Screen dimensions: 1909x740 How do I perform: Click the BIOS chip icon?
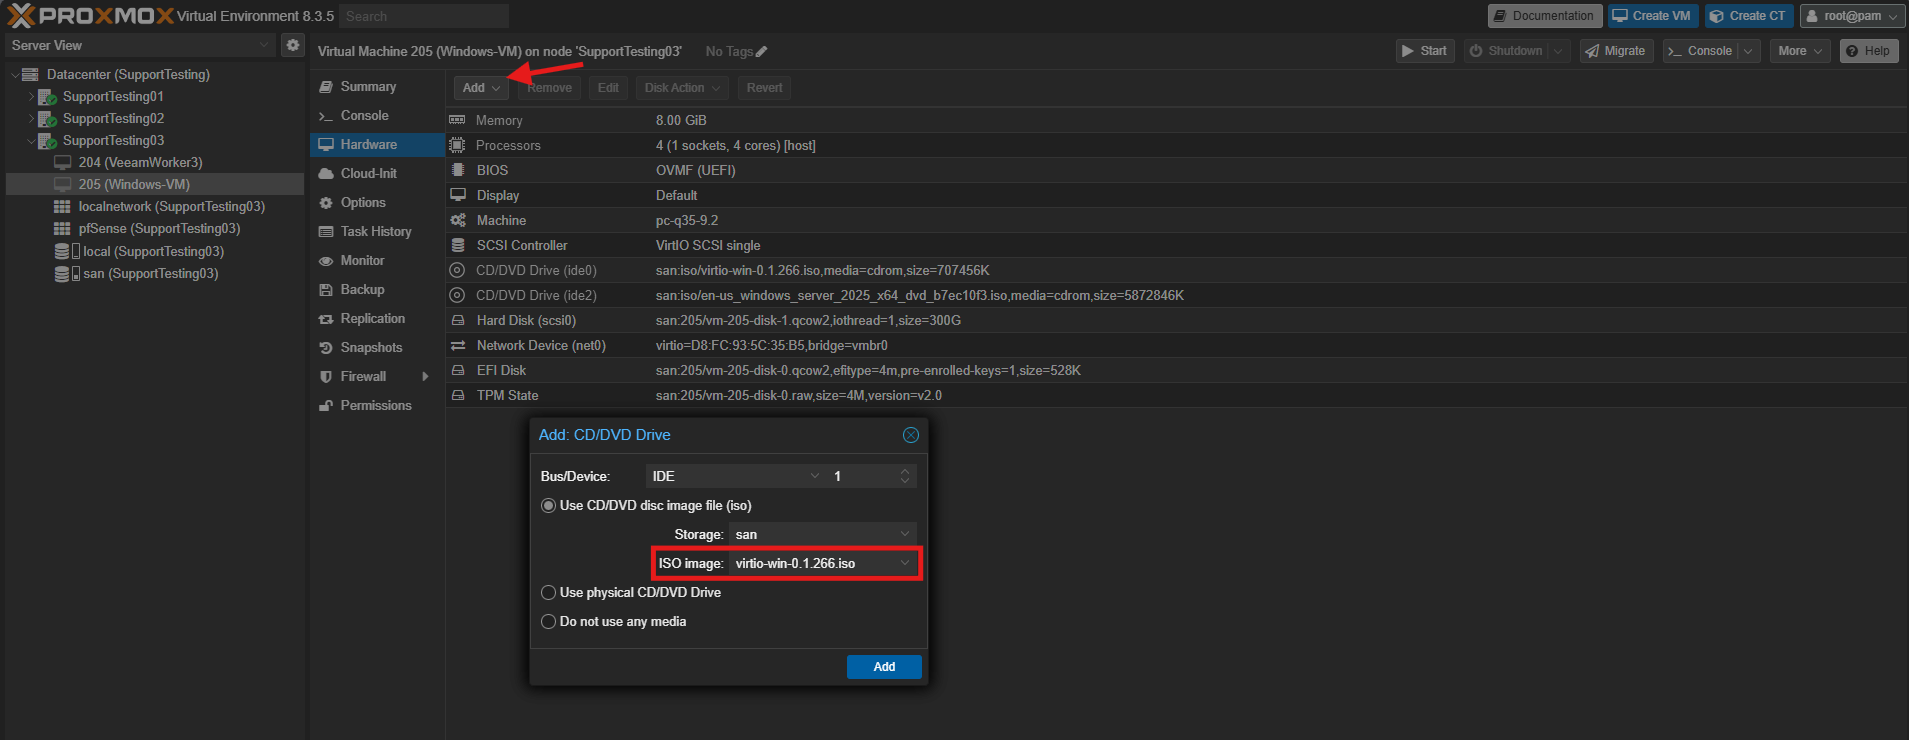click(457, 170)
